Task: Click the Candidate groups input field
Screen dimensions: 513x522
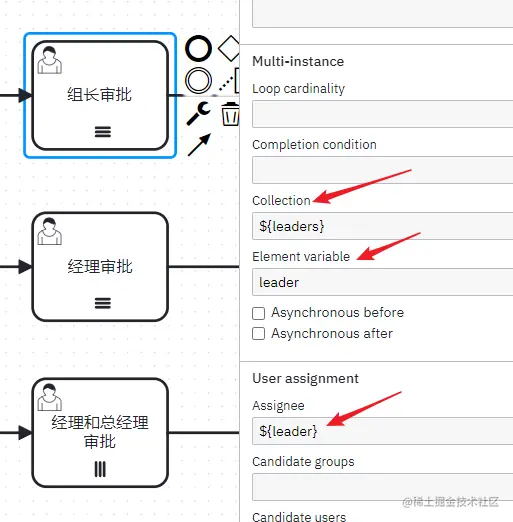Action: pos(383,487)
